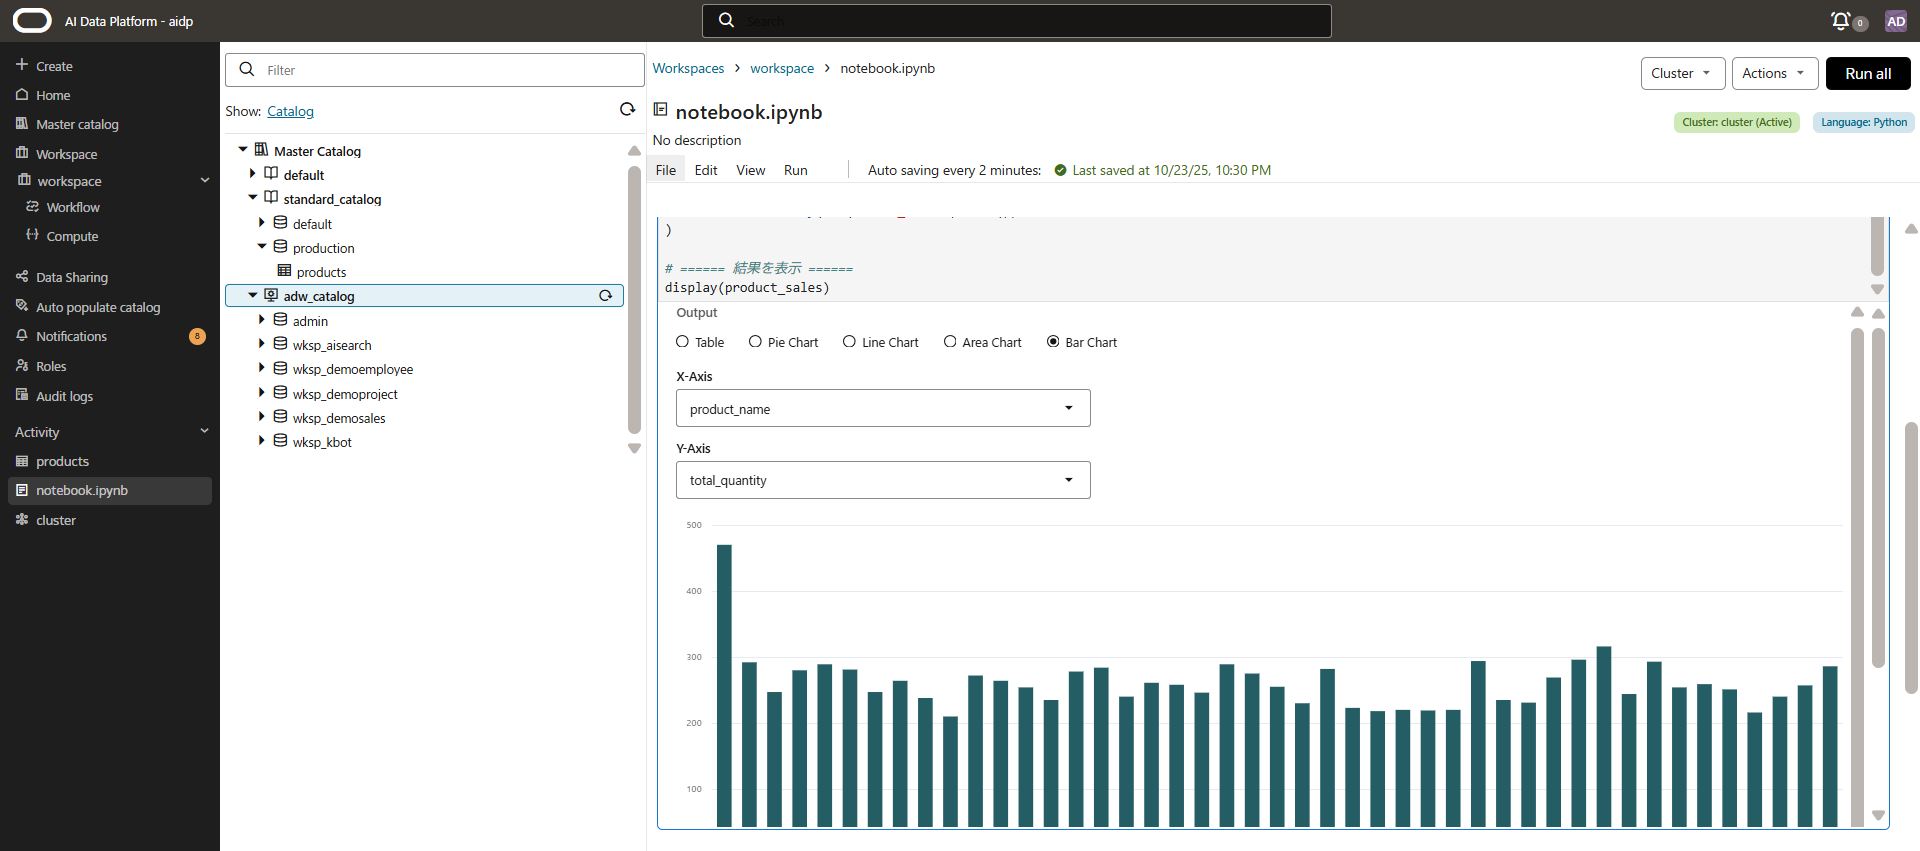Click the page right-edge scrollbar thumb
This screenshot has width=1920, height=851.
1911,557
